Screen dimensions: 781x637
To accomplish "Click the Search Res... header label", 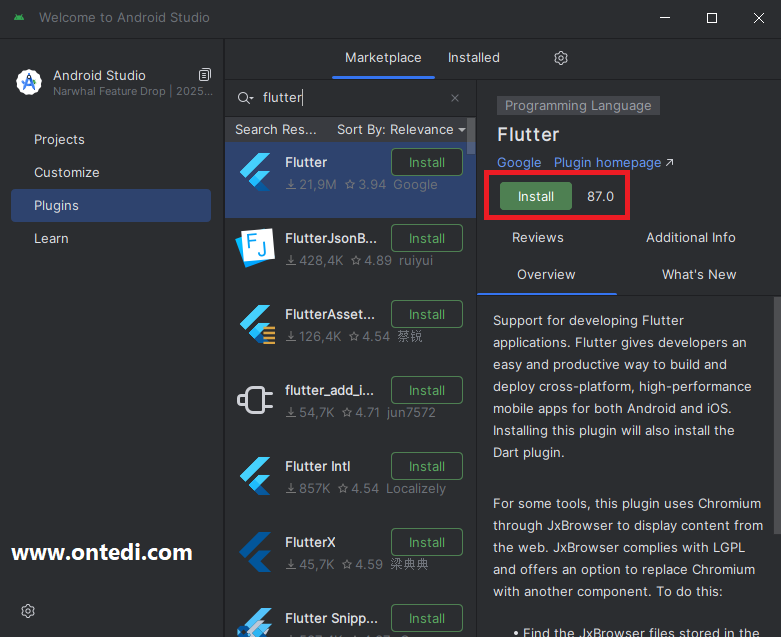I will [x=276, y=129].
